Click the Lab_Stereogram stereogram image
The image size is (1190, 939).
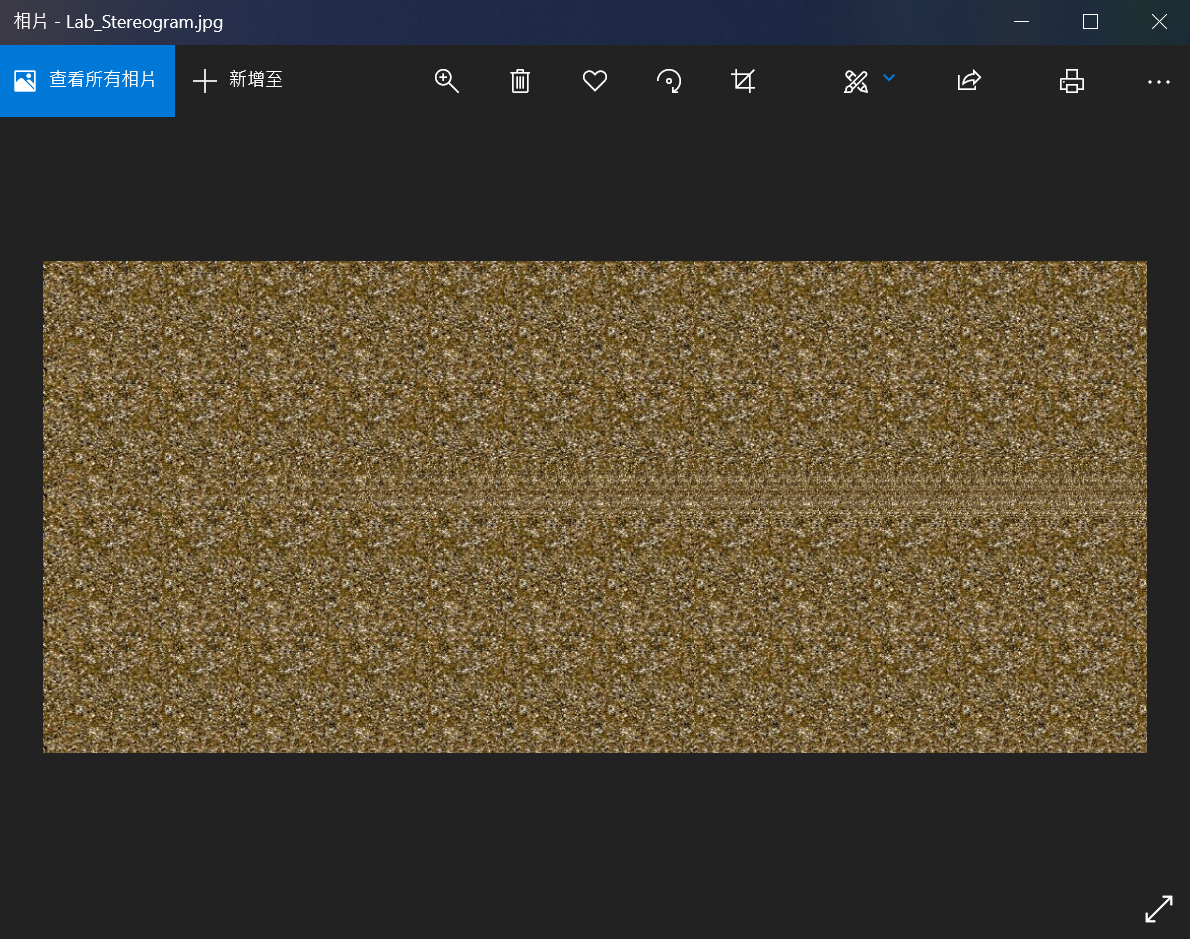595,507
